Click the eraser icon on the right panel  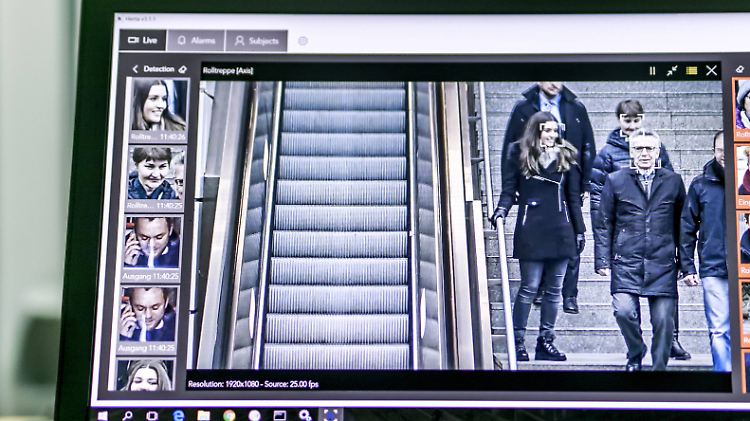click(x=740, y=69)
